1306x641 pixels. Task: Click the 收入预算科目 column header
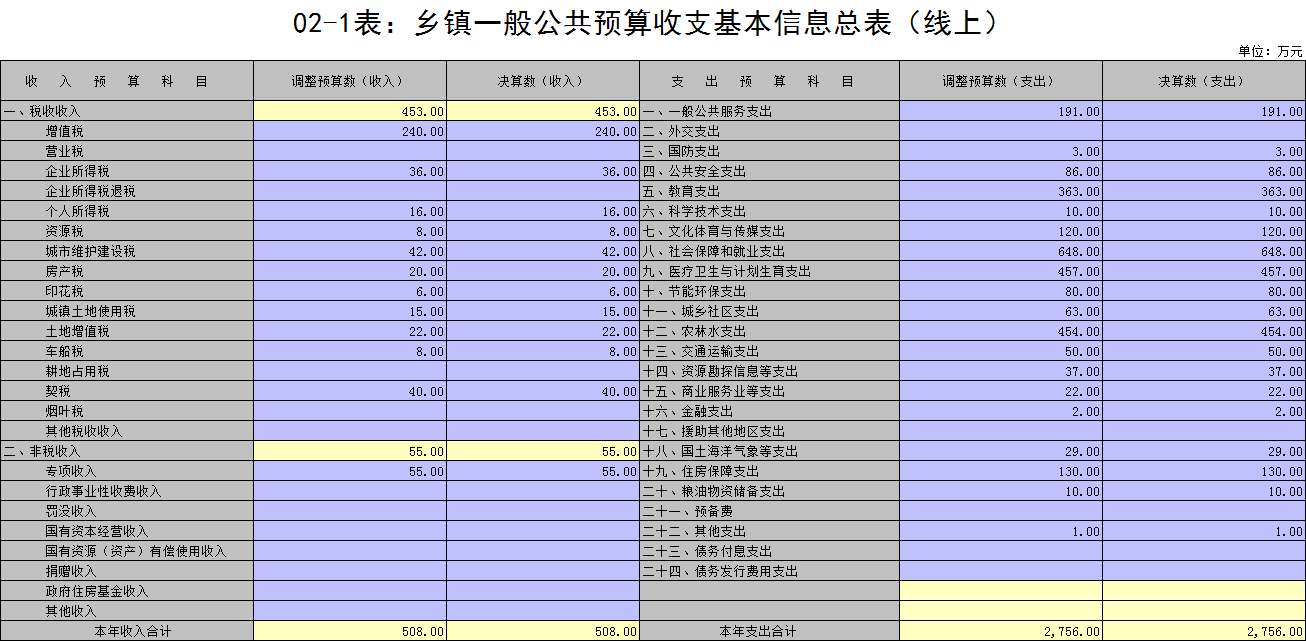pyautogui.click(x=126, y=81)
